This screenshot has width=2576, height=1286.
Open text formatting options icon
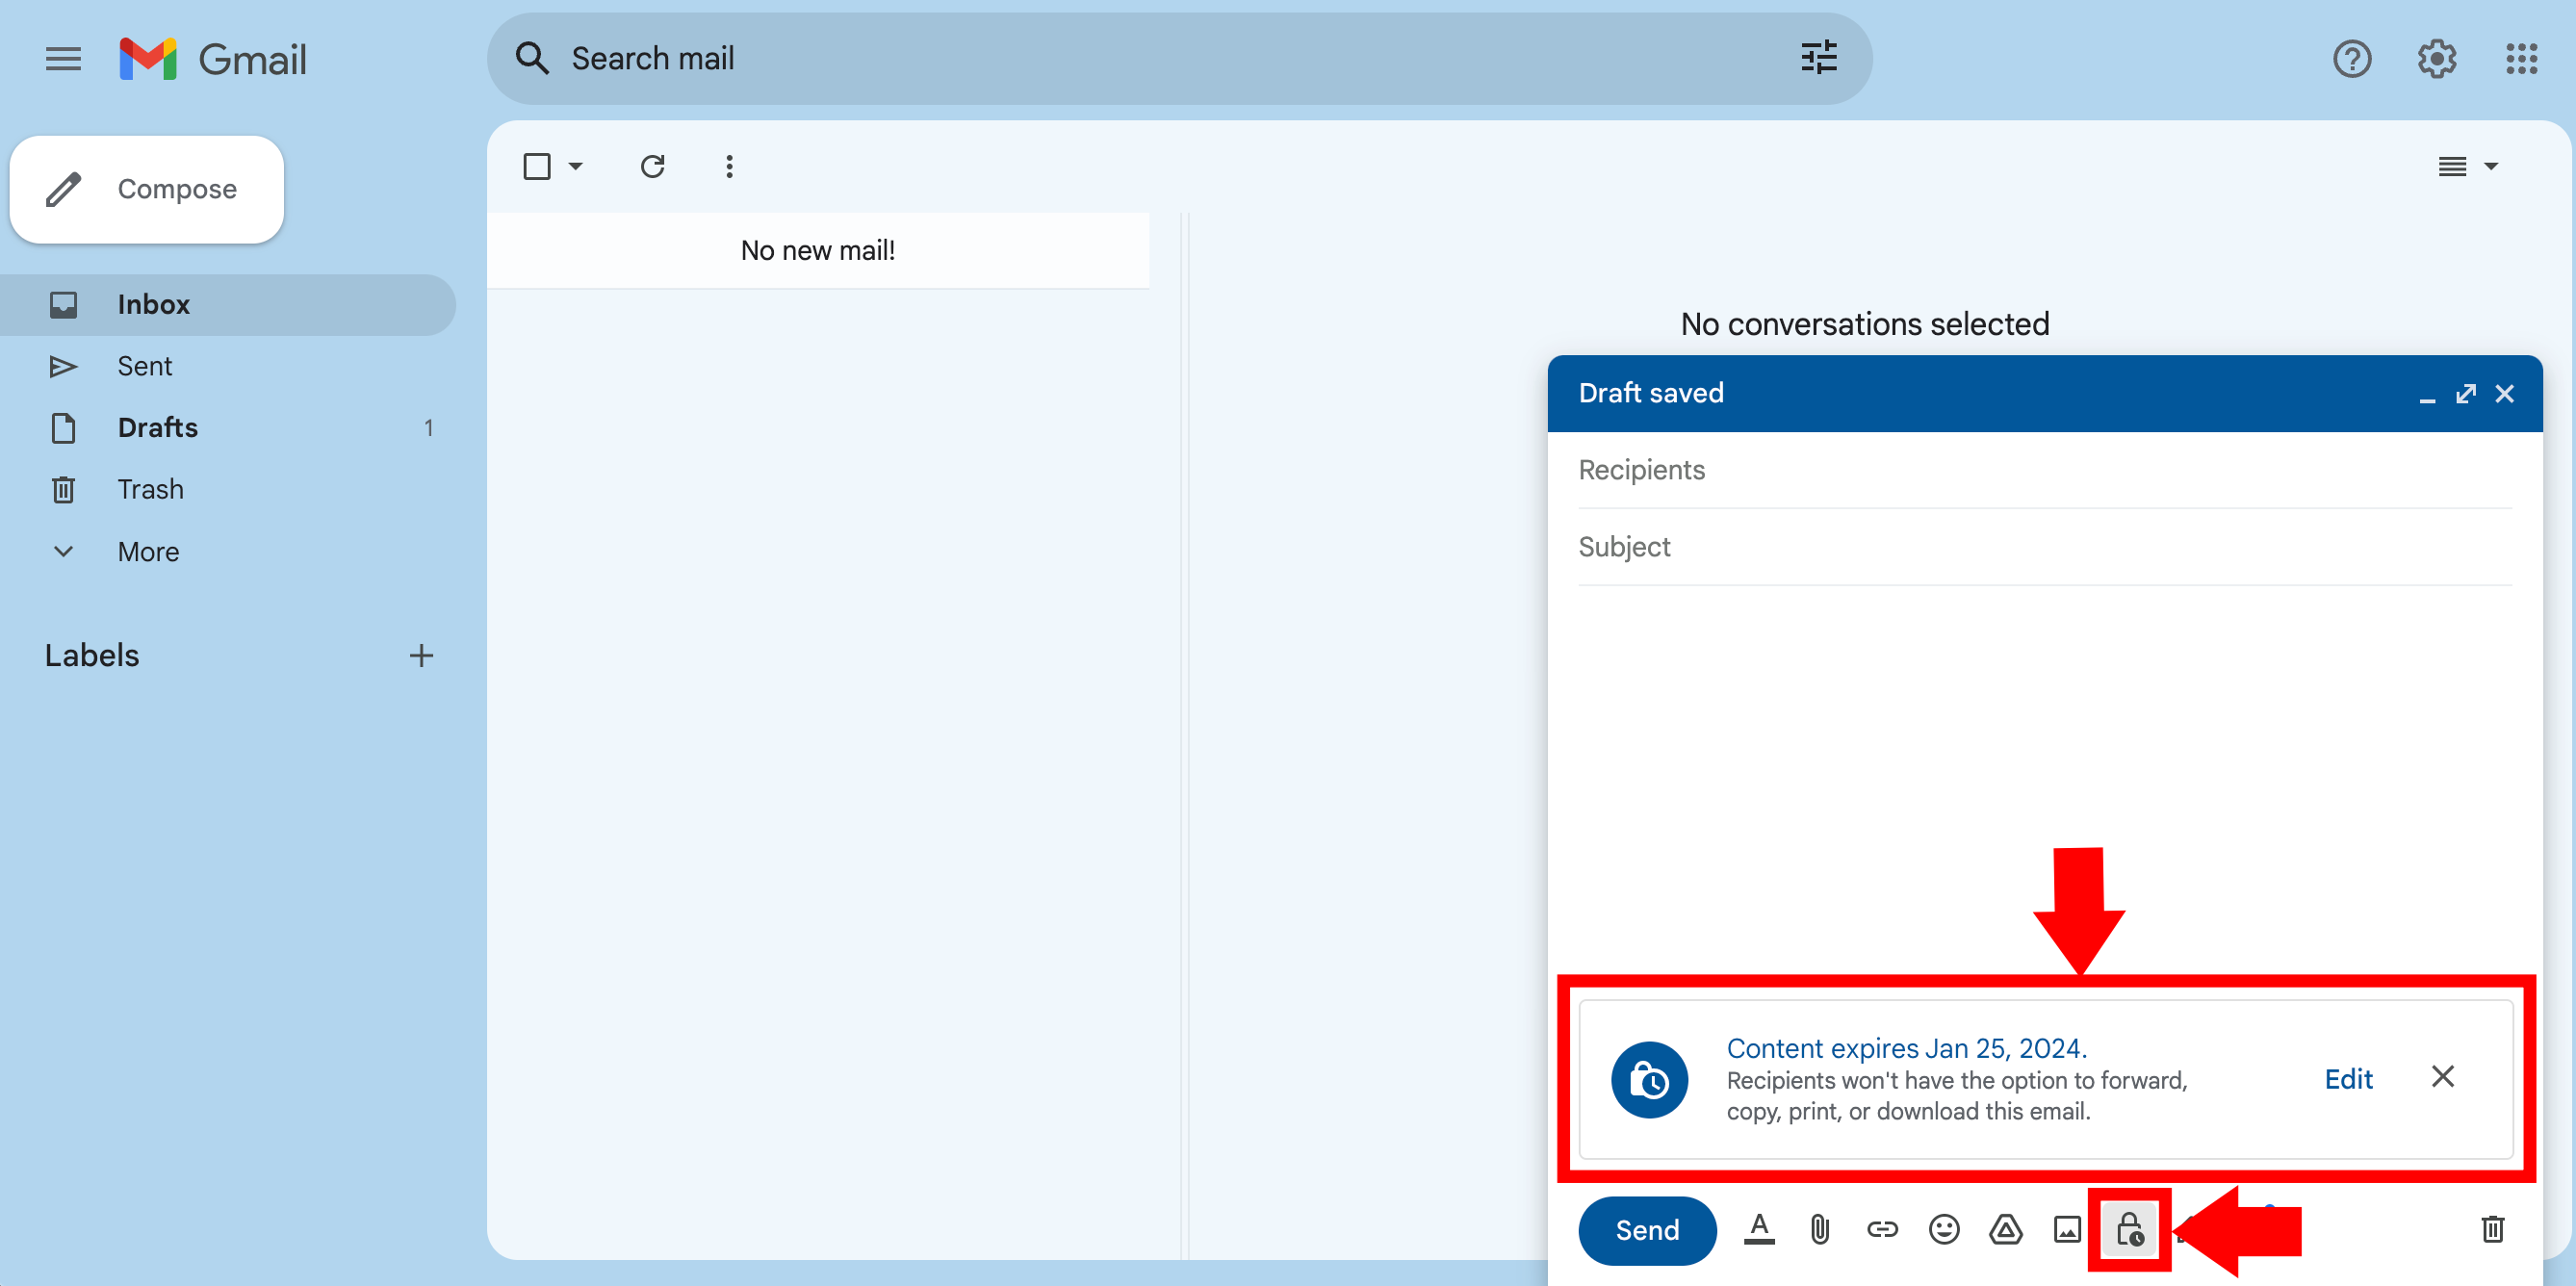pos(1758,1229)
